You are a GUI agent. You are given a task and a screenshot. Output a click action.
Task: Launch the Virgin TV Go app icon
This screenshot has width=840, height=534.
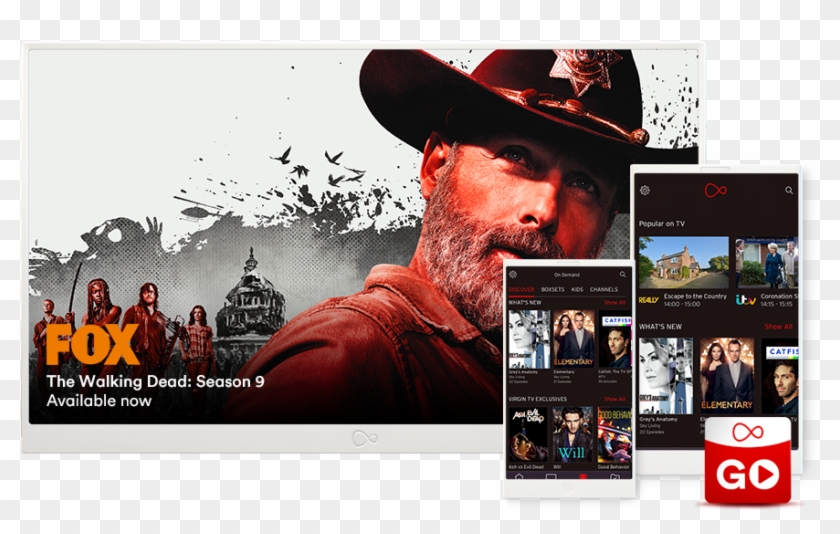[x=753, y=462]
